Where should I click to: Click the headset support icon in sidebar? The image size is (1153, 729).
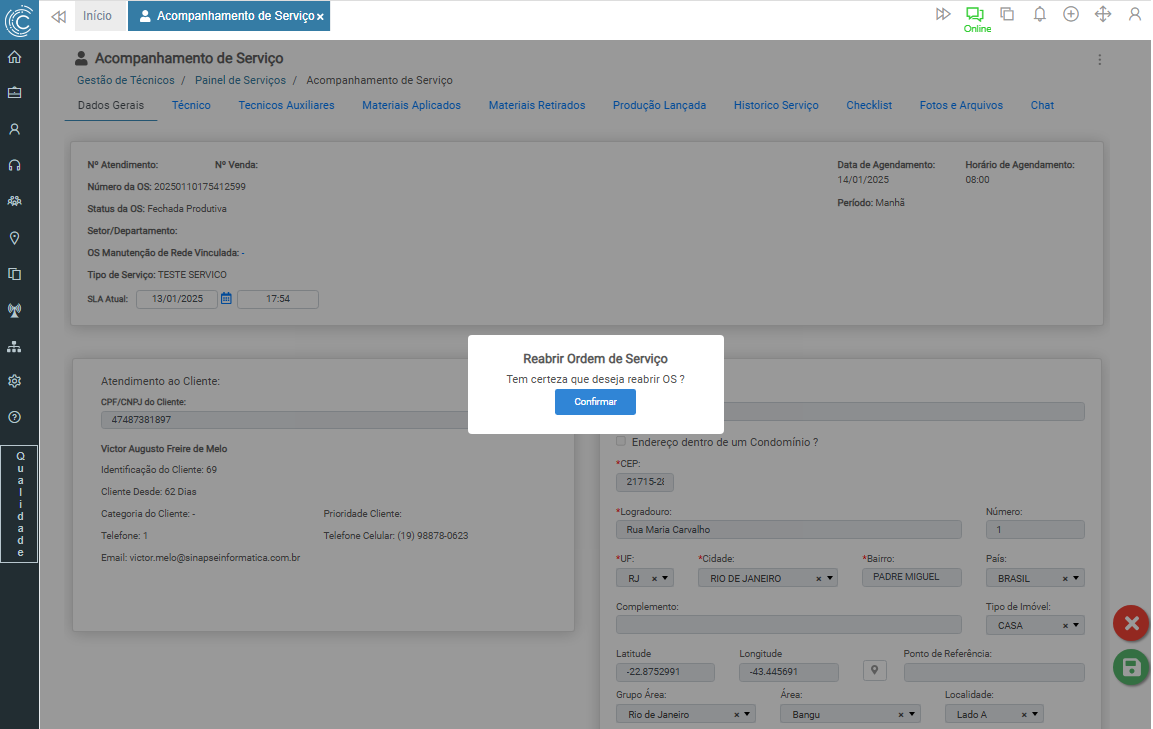click(x=14, y=165)
